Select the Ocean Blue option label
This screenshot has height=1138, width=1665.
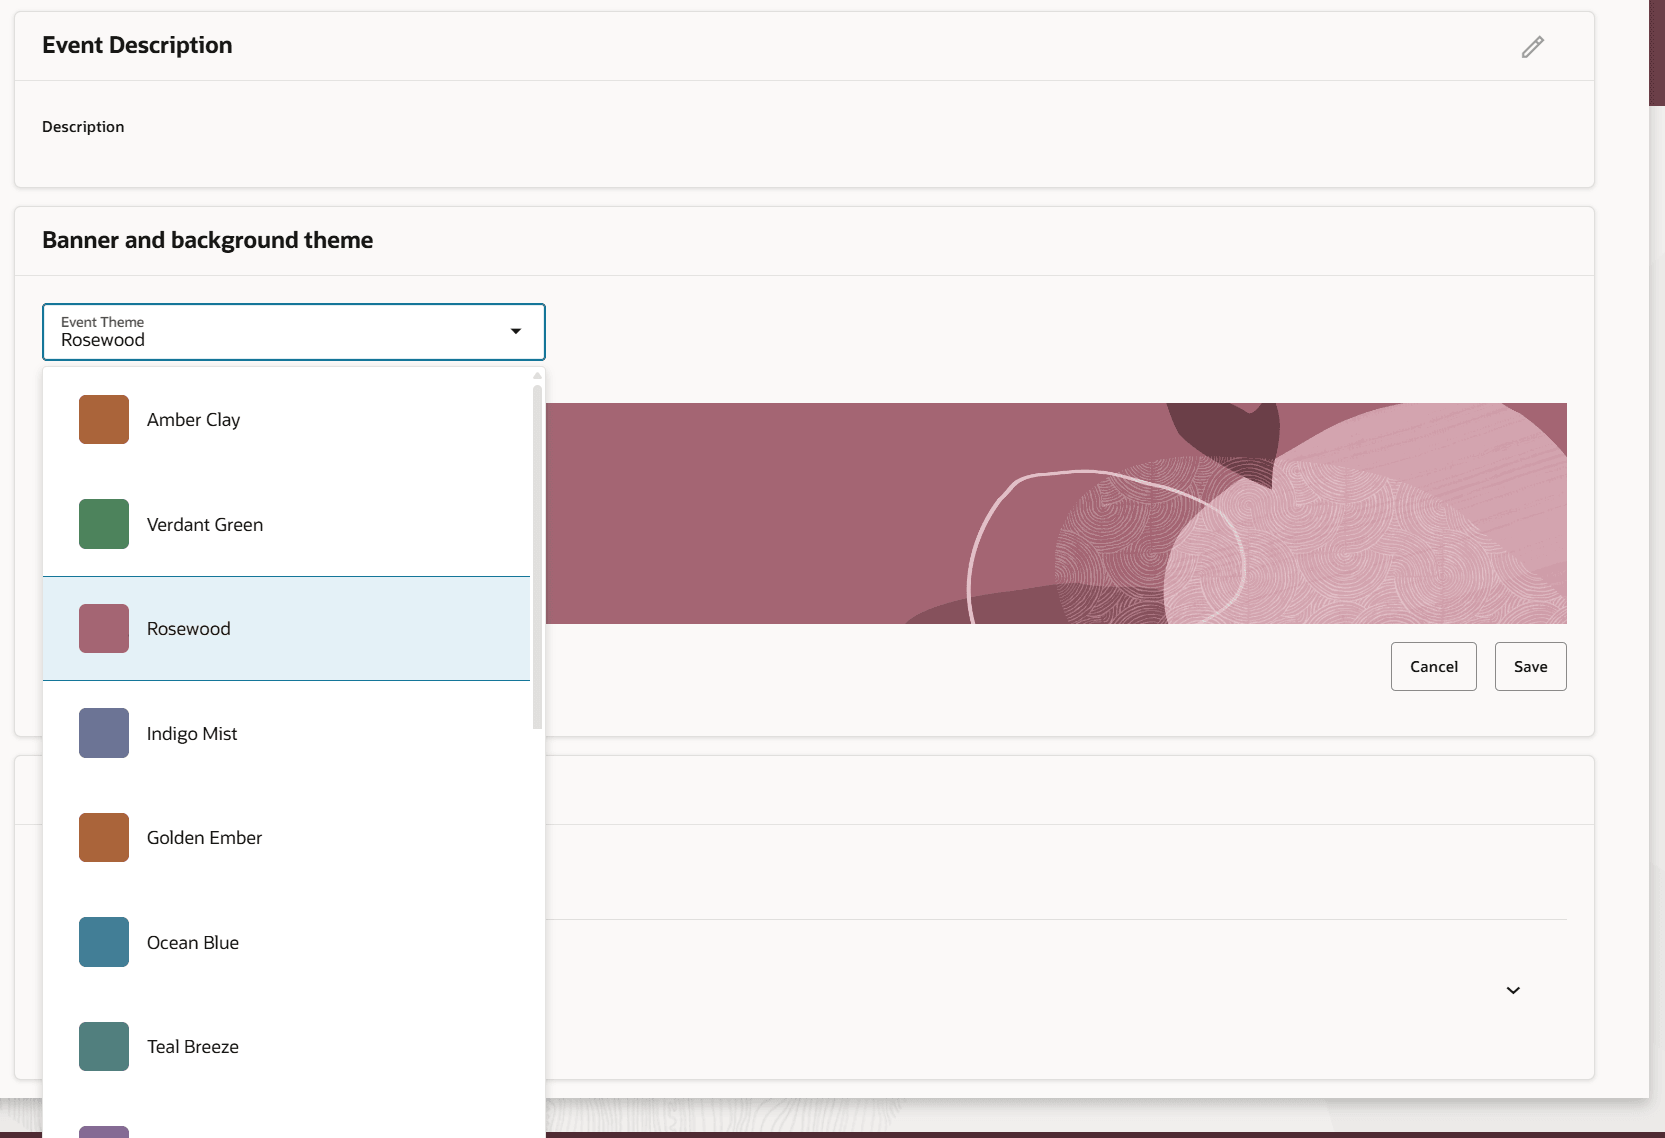click(x=193, y=941)
